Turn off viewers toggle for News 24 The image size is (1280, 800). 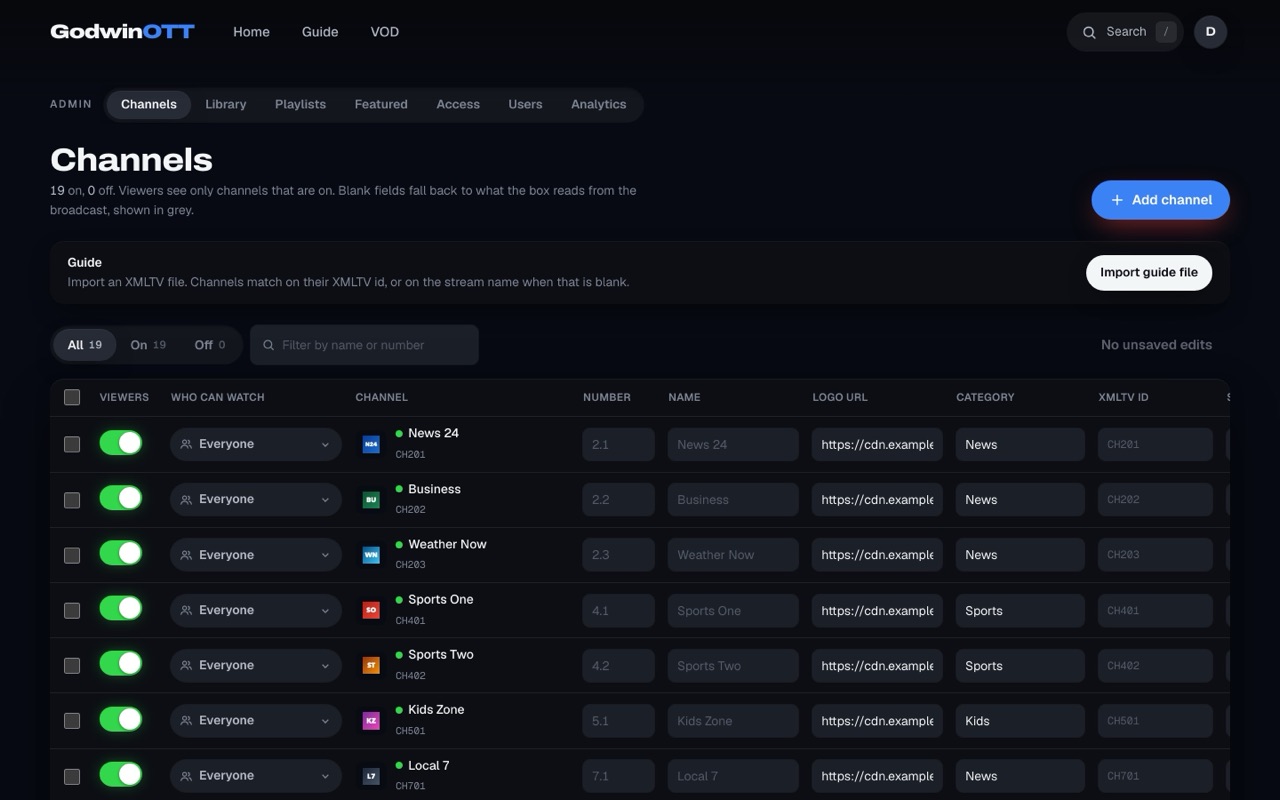pos(121,443)
